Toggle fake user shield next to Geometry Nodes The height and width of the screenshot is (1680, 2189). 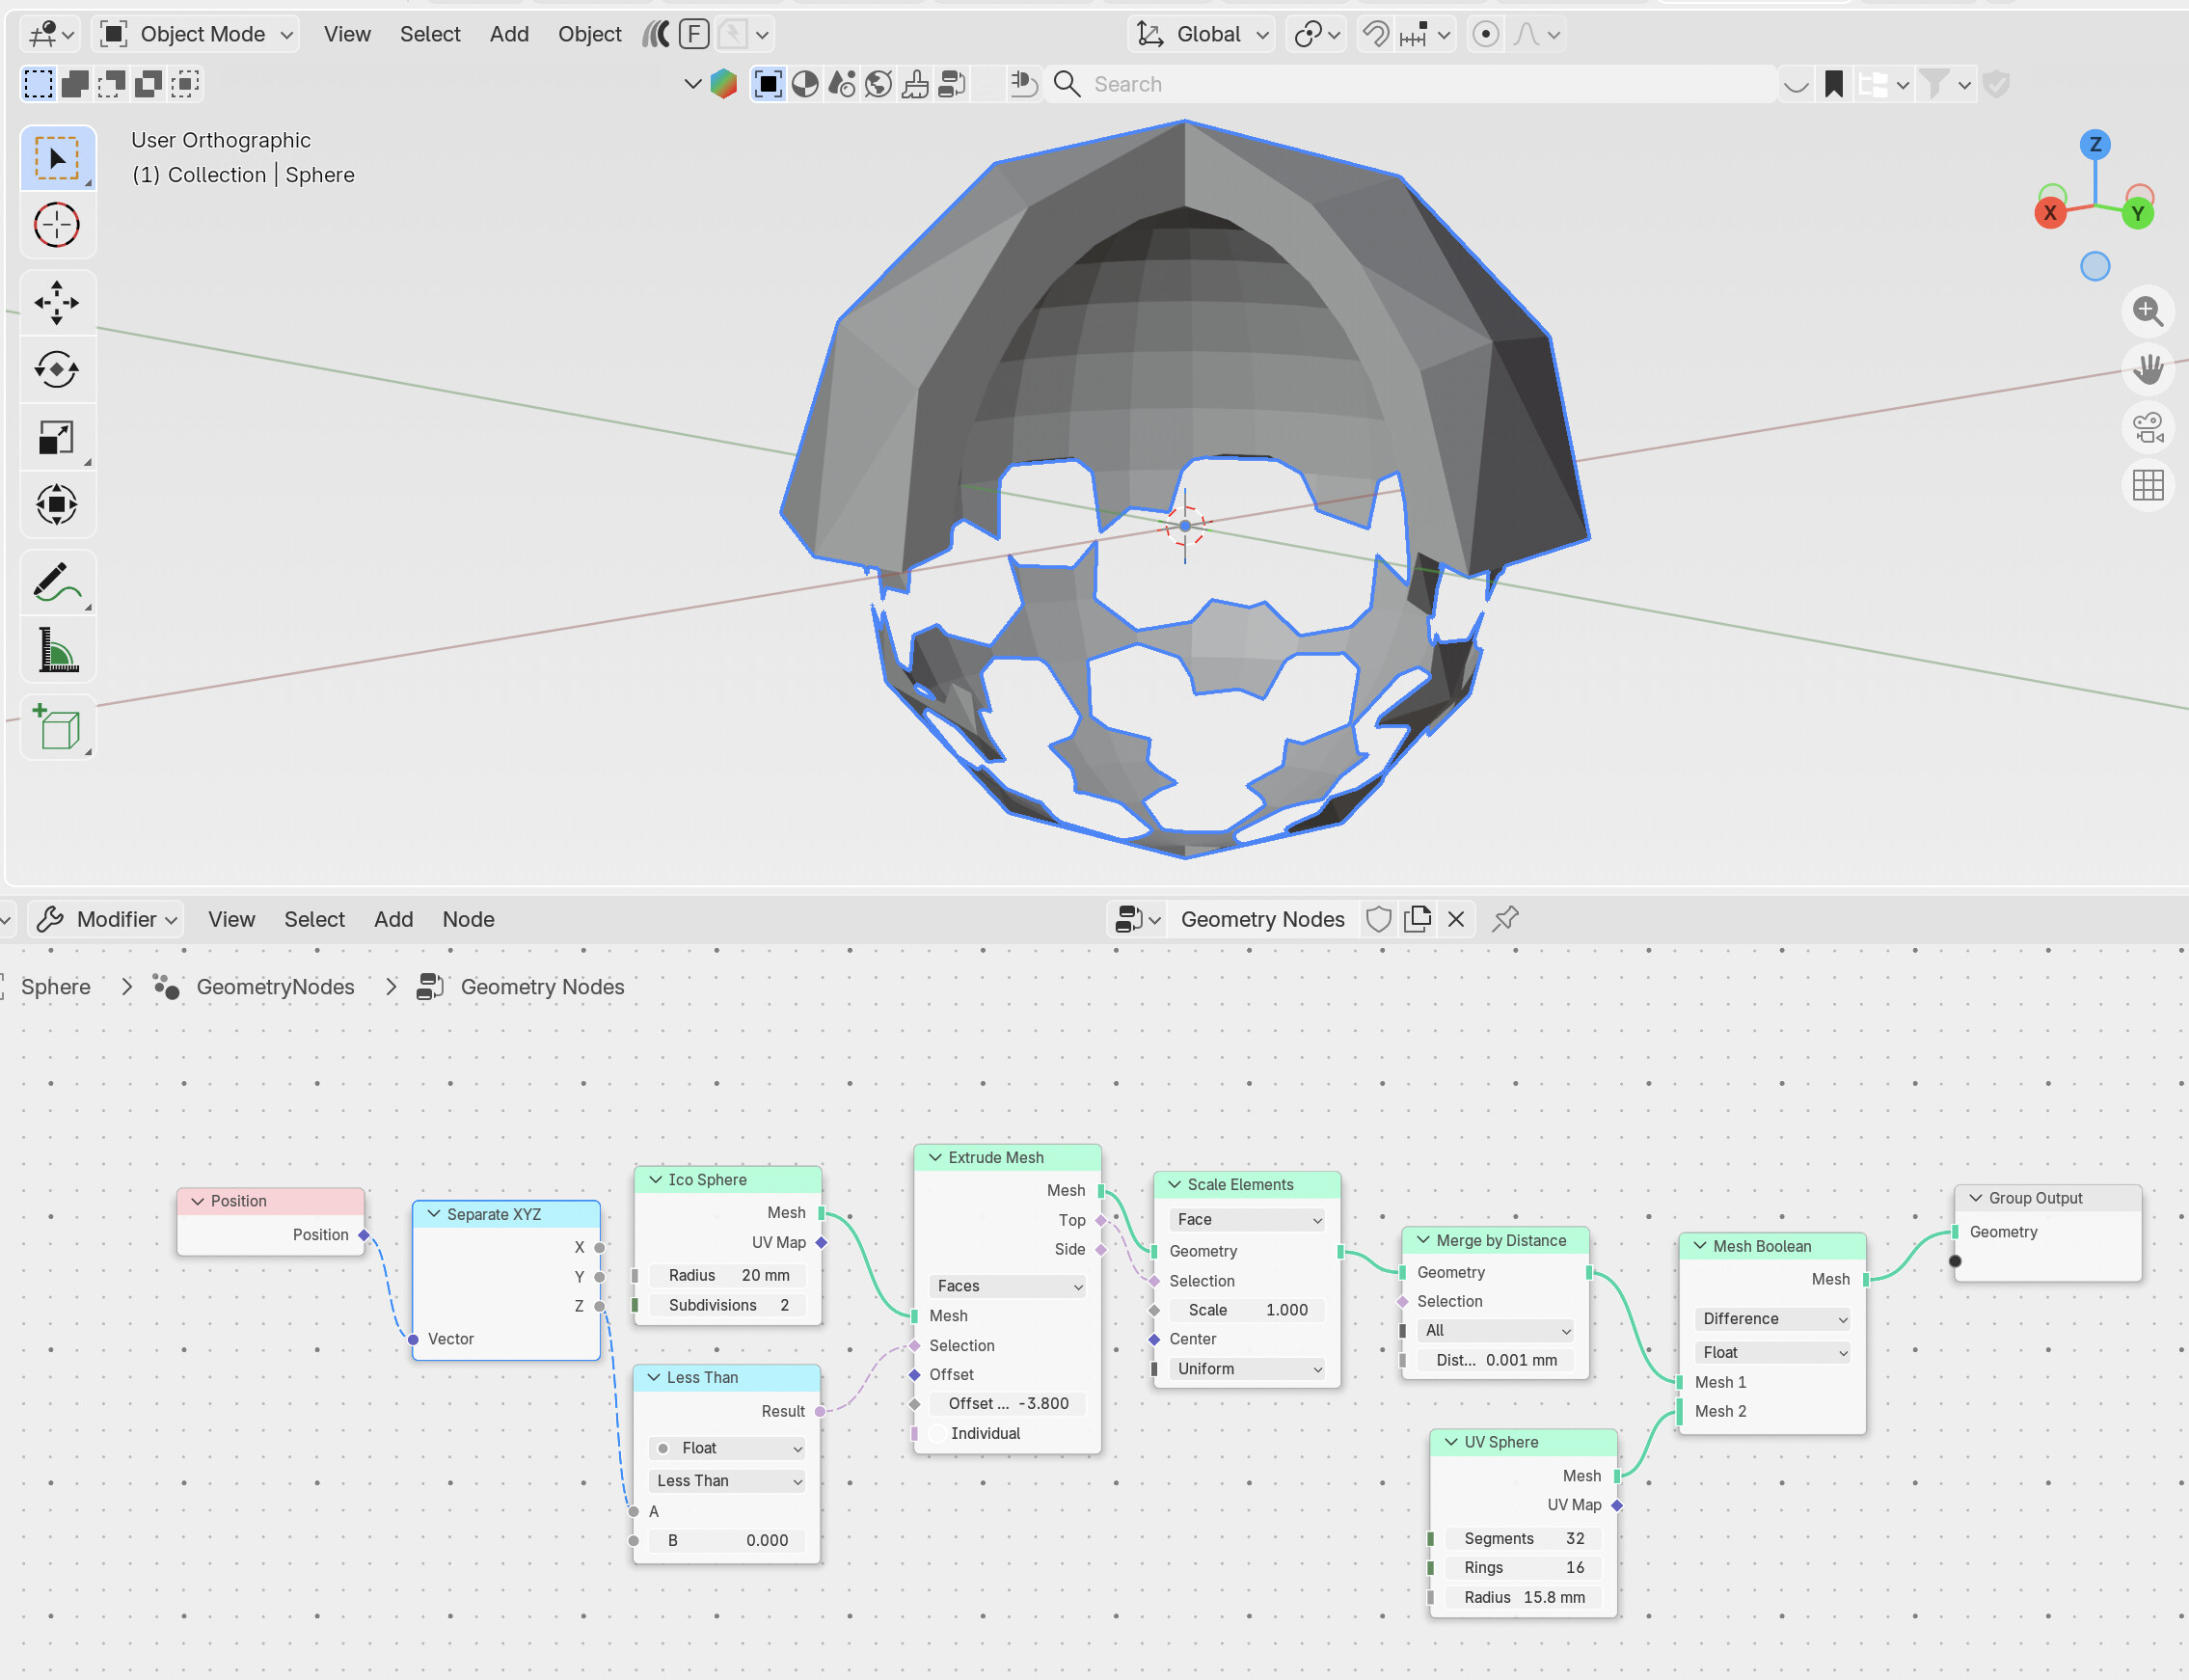1379,919
